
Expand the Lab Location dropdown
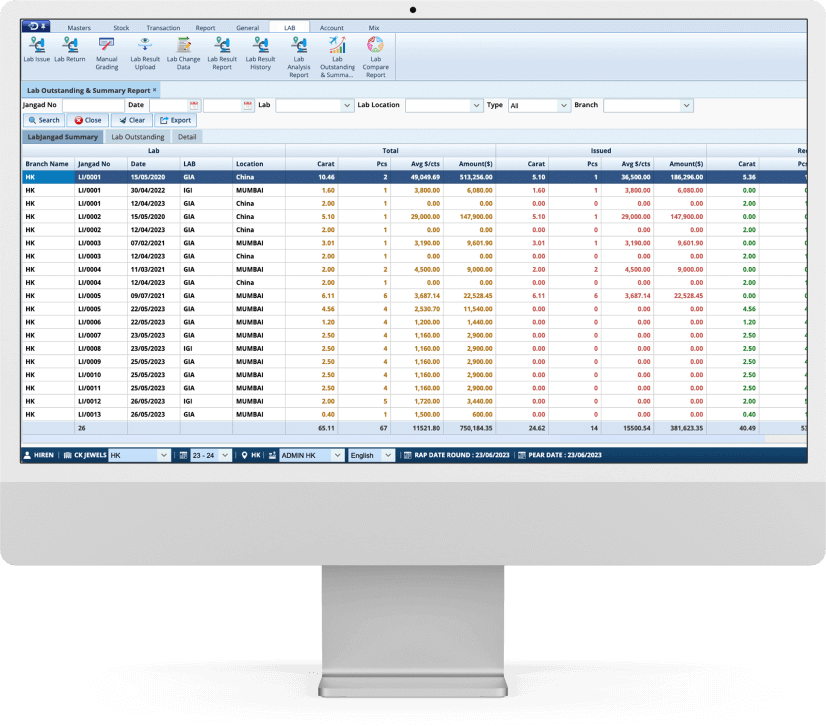click(476, 105)
